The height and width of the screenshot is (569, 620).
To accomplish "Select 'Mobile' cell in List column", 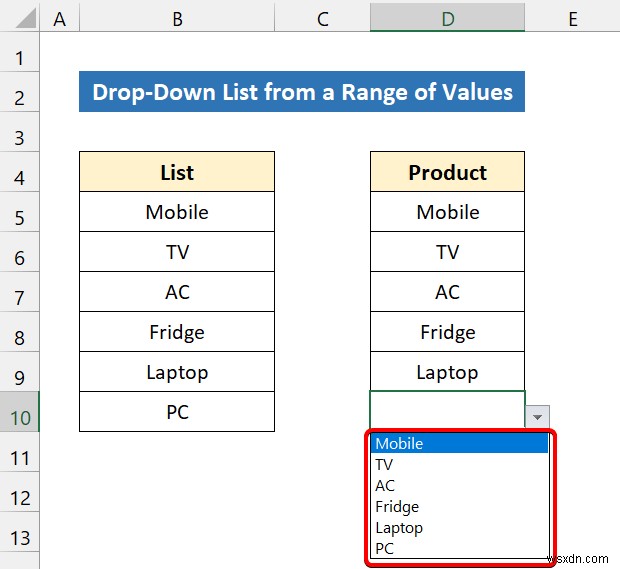I will pyautogui.click(x=177, y=212).
